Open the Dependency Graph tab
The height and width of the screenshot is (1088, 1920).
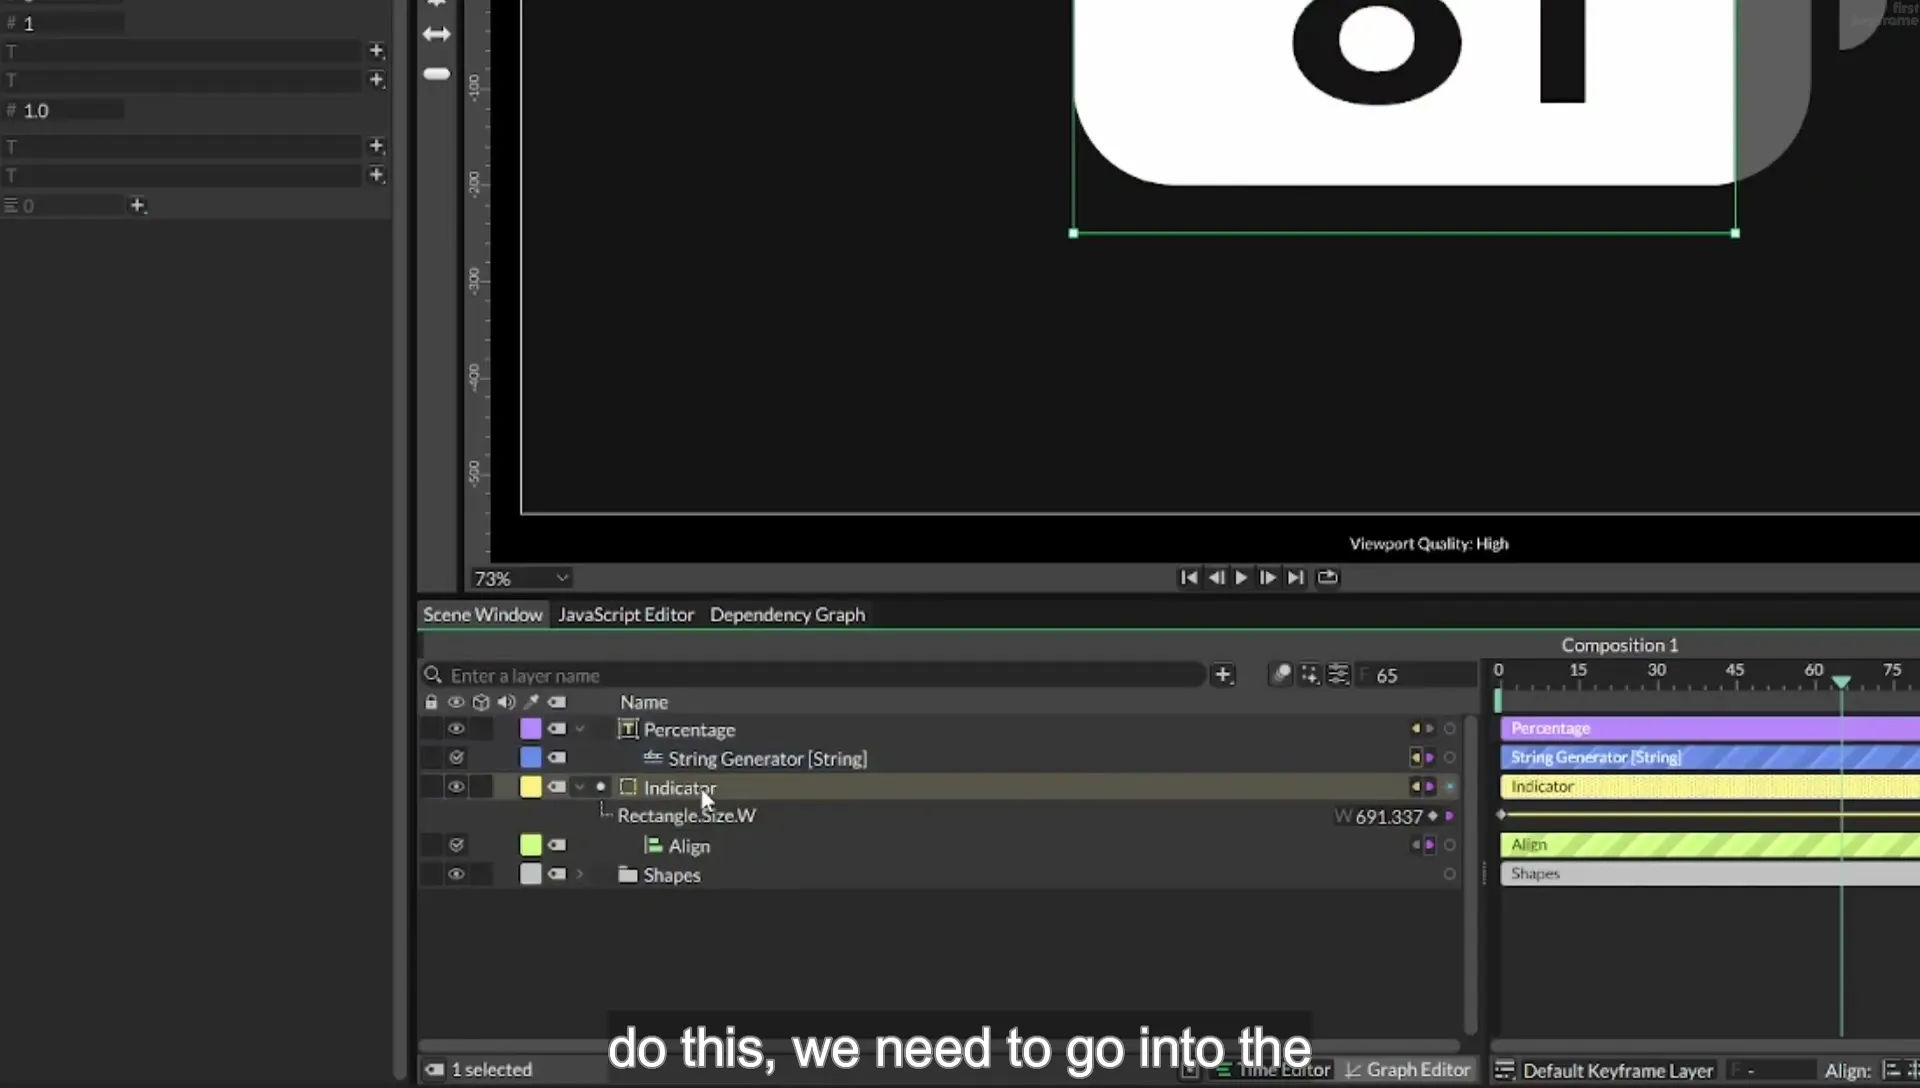click(787, 614)
